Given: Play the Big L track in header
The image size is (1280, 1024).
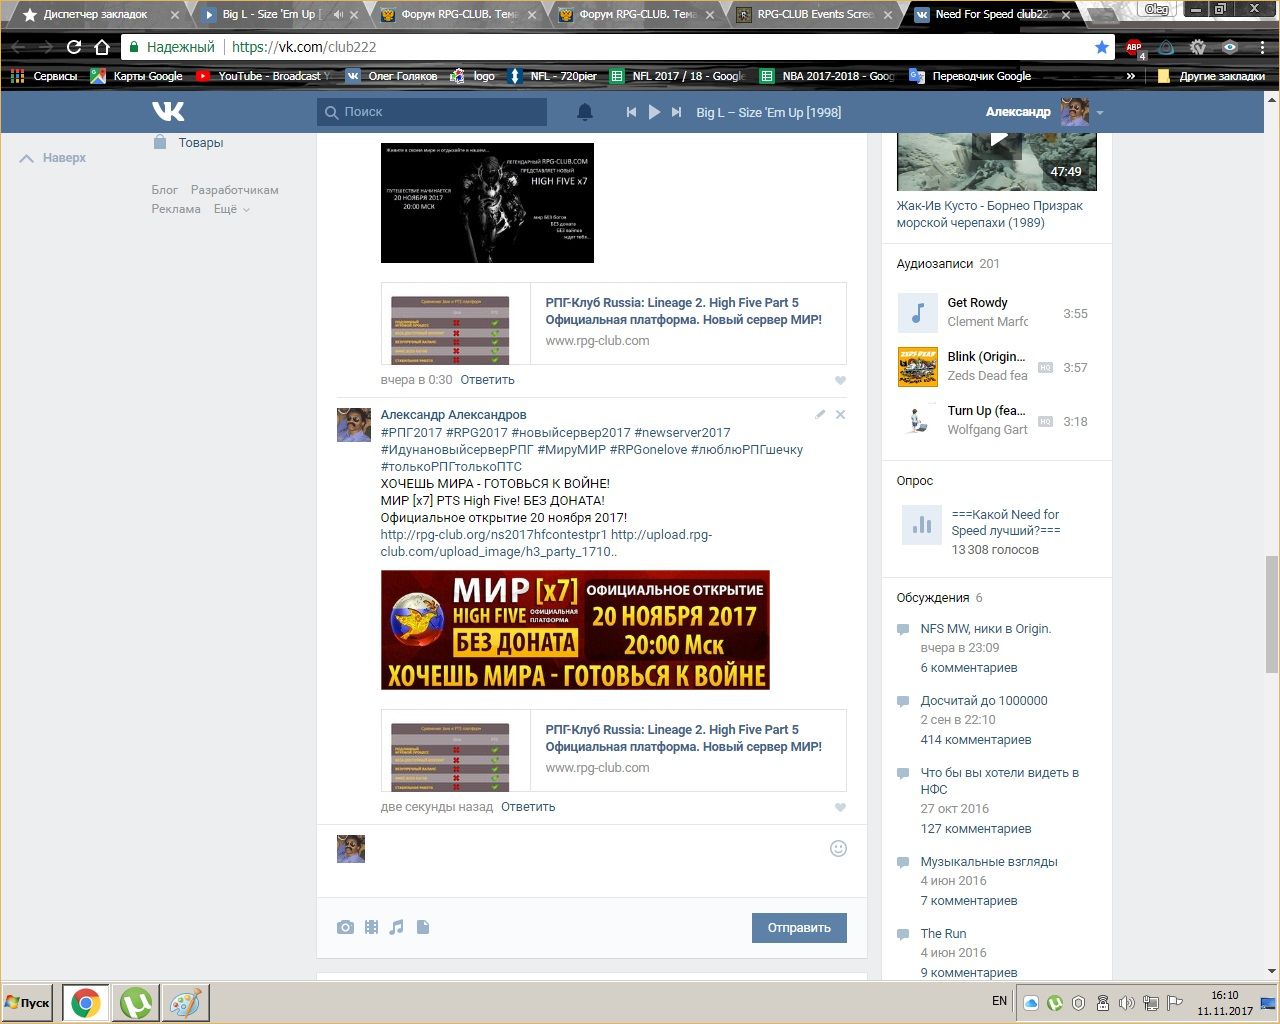Looking at the screenshot, I should click(654, 112).
